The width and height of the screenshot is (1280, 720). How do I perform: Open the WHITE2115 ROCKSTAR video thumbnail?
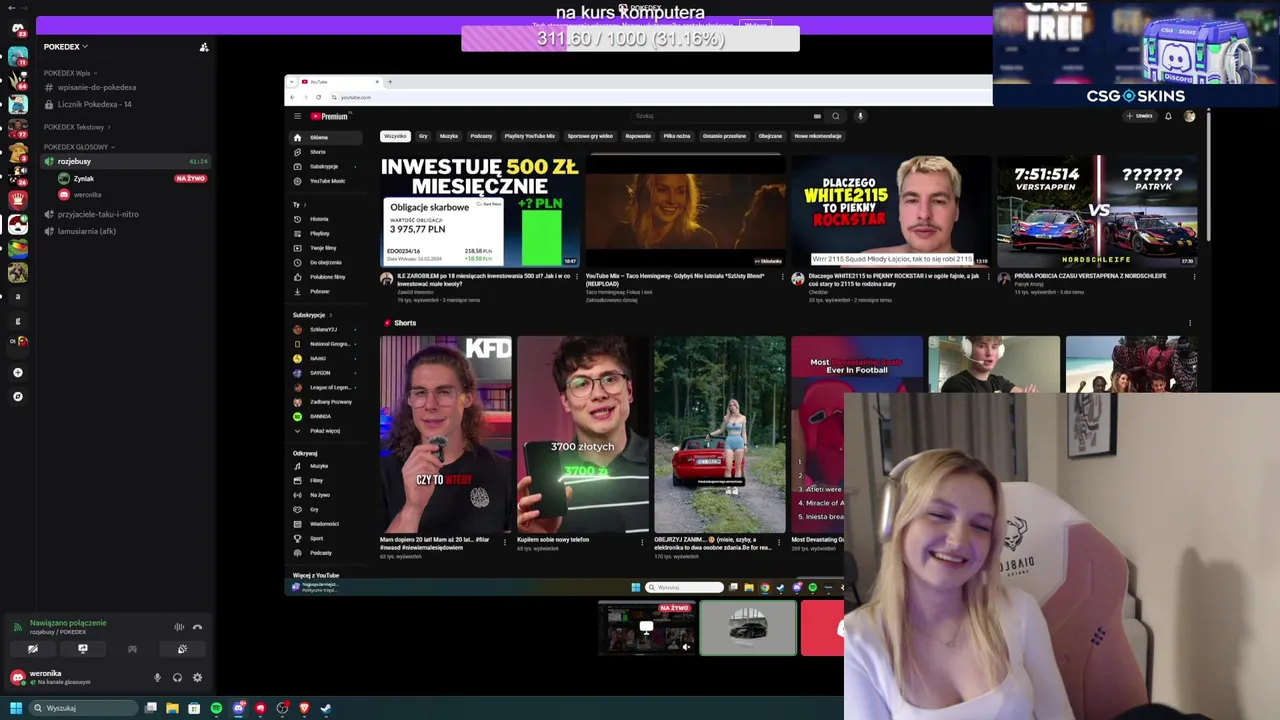pos(891,211)
